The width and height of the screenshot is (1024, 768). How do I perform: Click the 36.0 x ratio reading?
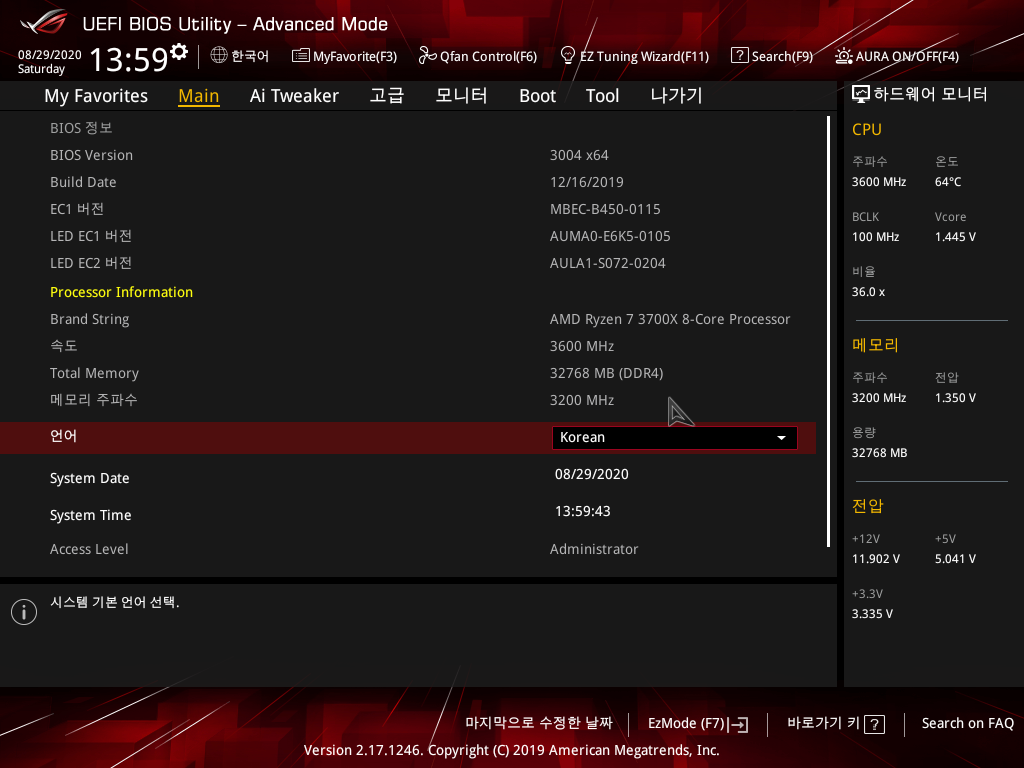(868, 292)
